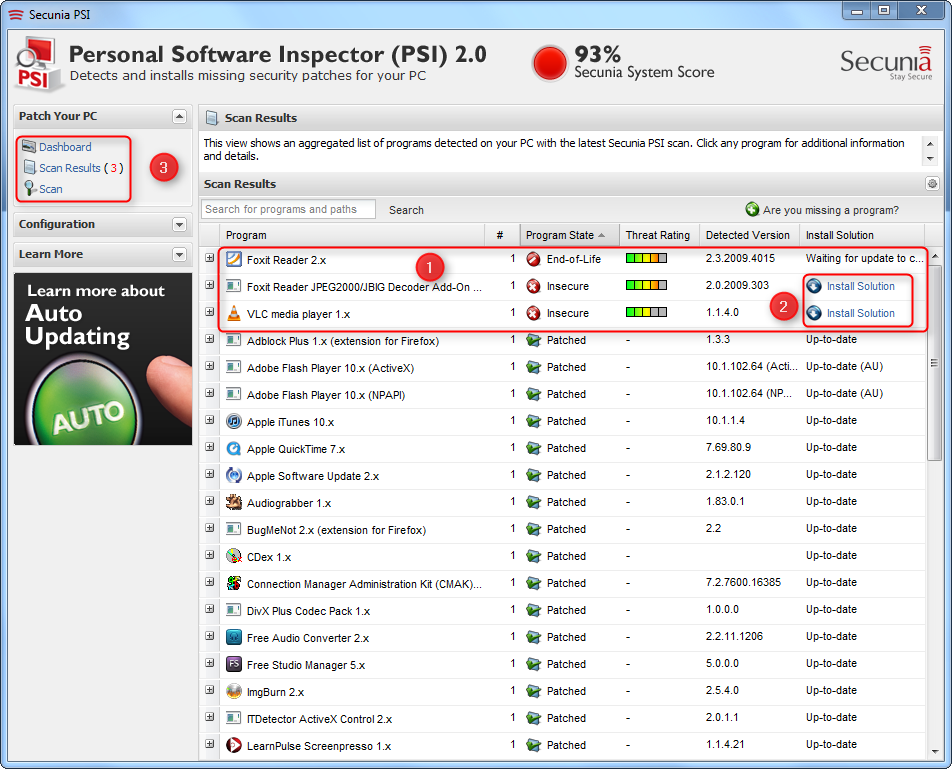Open the 'Are you missing a program?' link

(830, 210)
